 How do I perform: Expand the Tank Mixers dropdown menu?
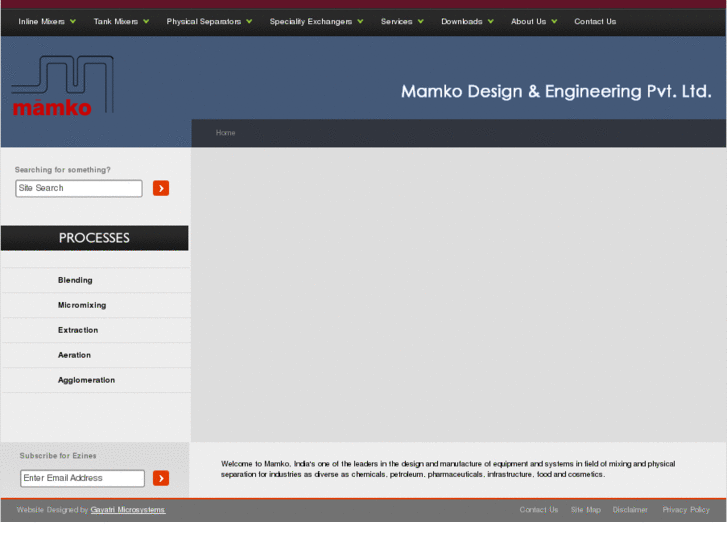[121, 21]
